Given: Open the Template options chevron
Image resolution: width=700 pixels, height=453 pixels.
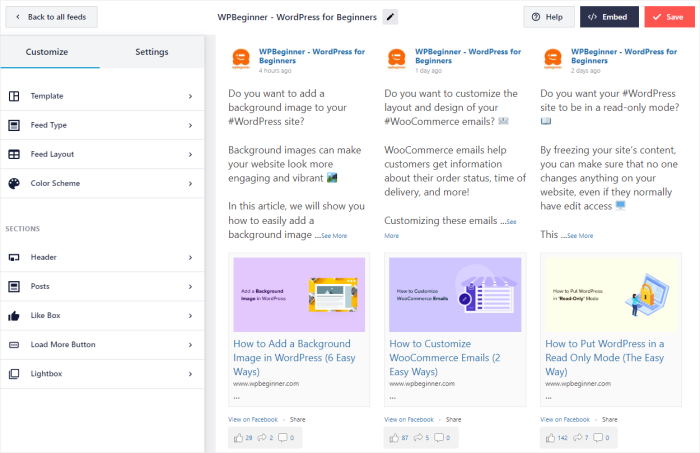Looking at the screenshot, I should pos(190,96).
